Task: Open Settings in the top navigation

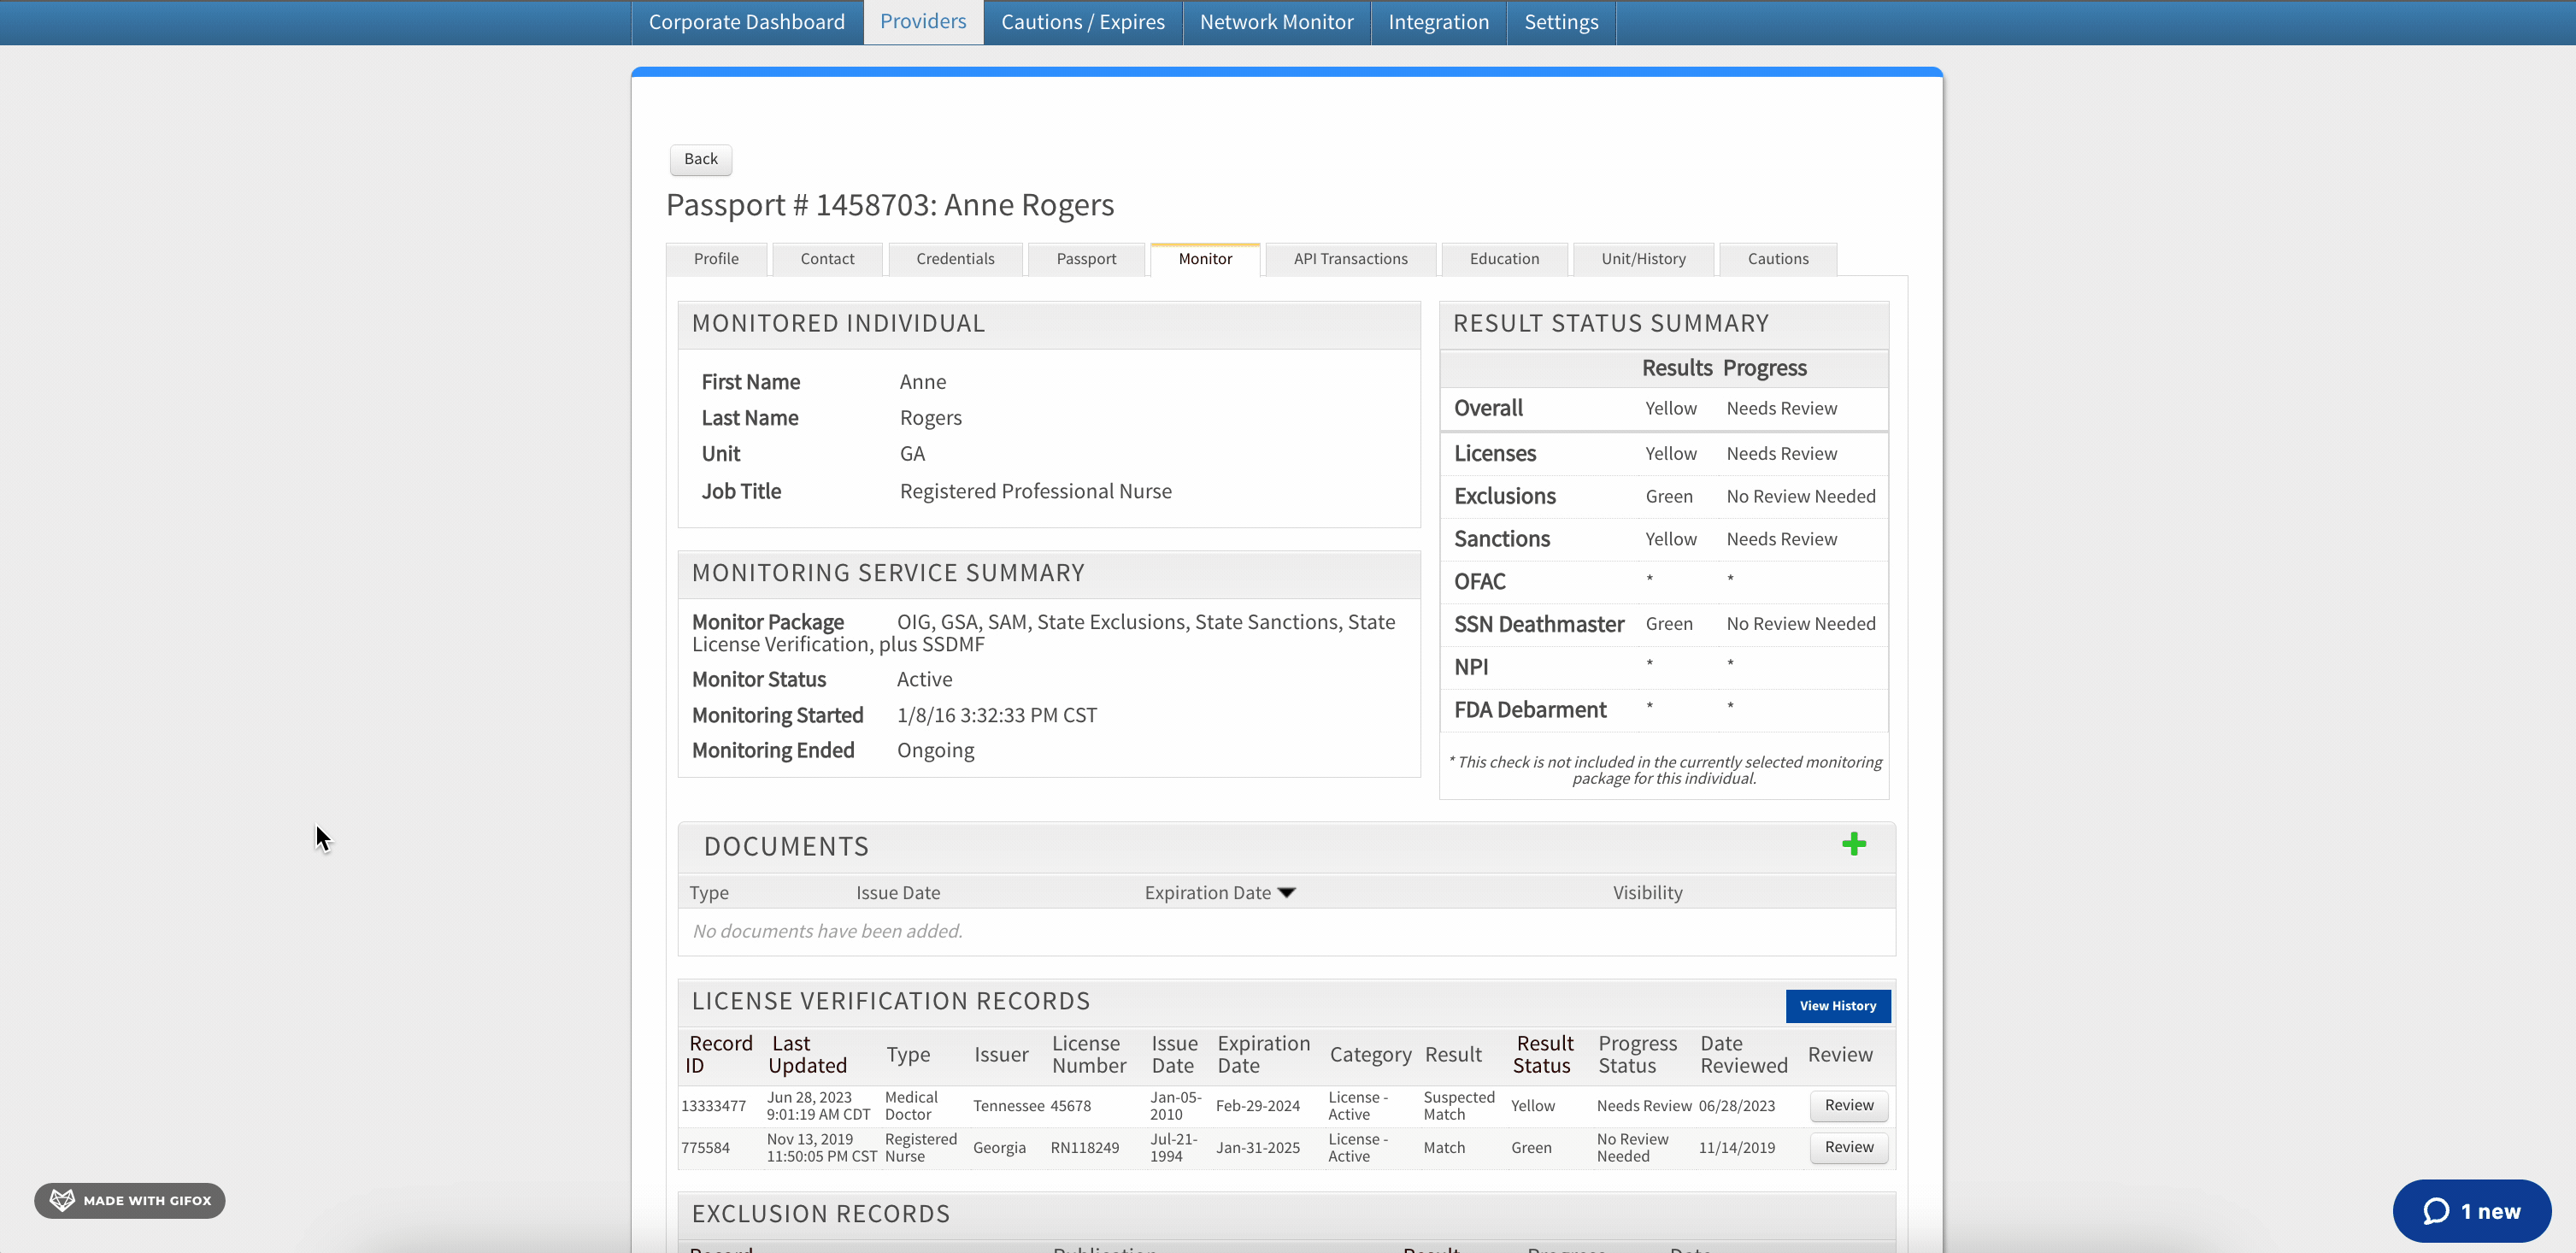Action: (x=1560, y=22)
